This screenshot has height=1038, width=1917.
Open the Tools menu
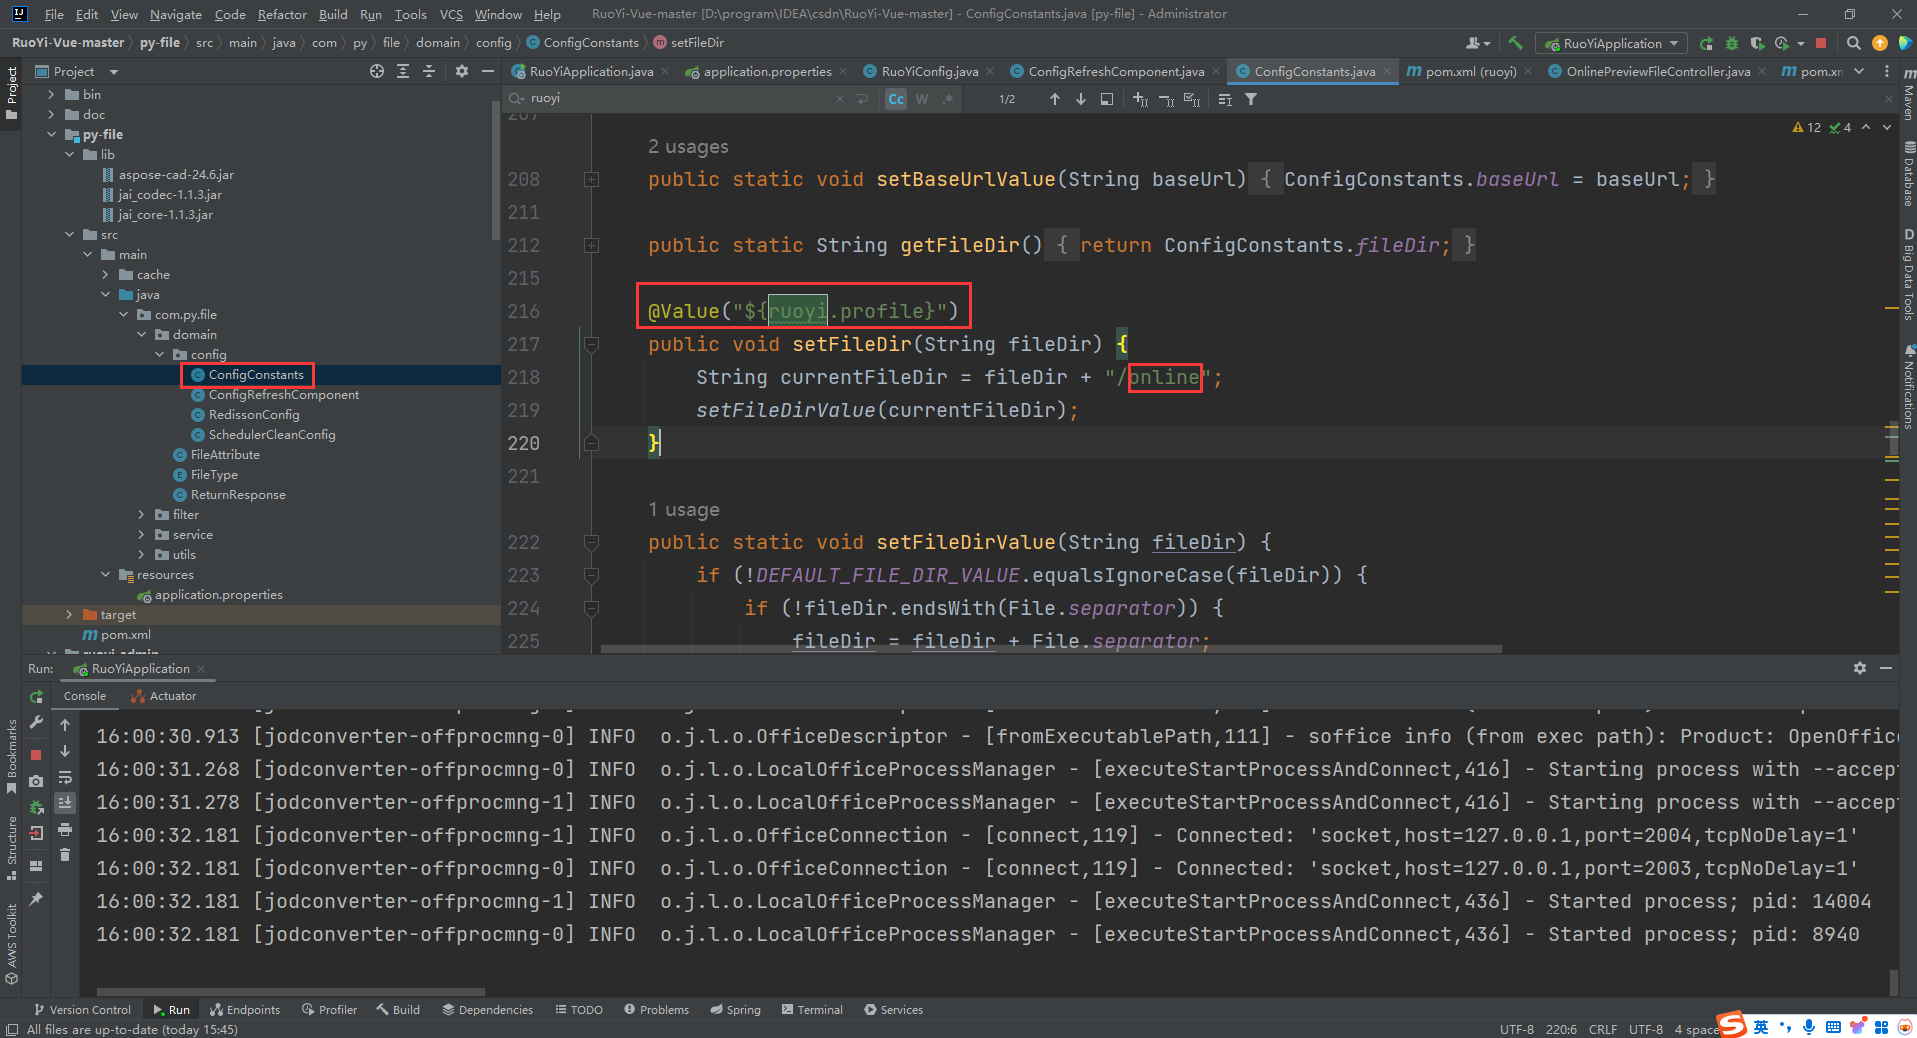(410, 14)
